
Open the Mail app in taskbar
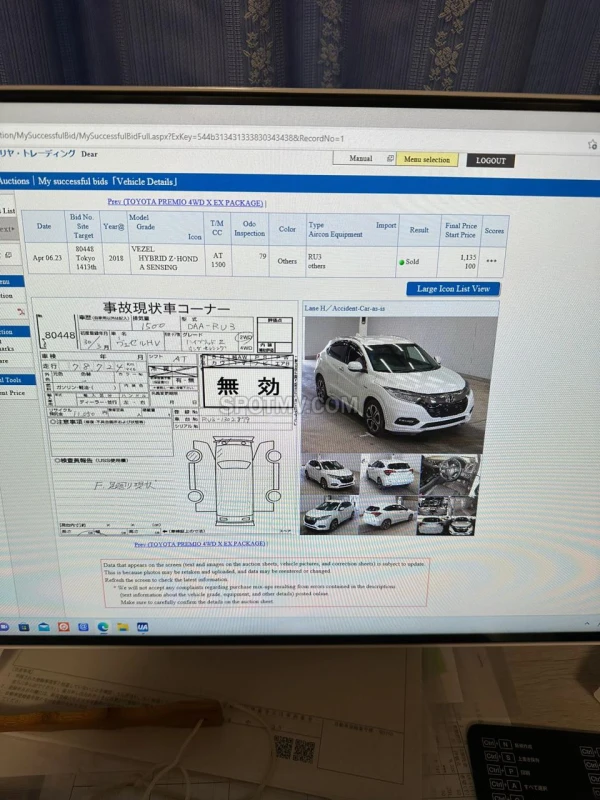(44, 627)
